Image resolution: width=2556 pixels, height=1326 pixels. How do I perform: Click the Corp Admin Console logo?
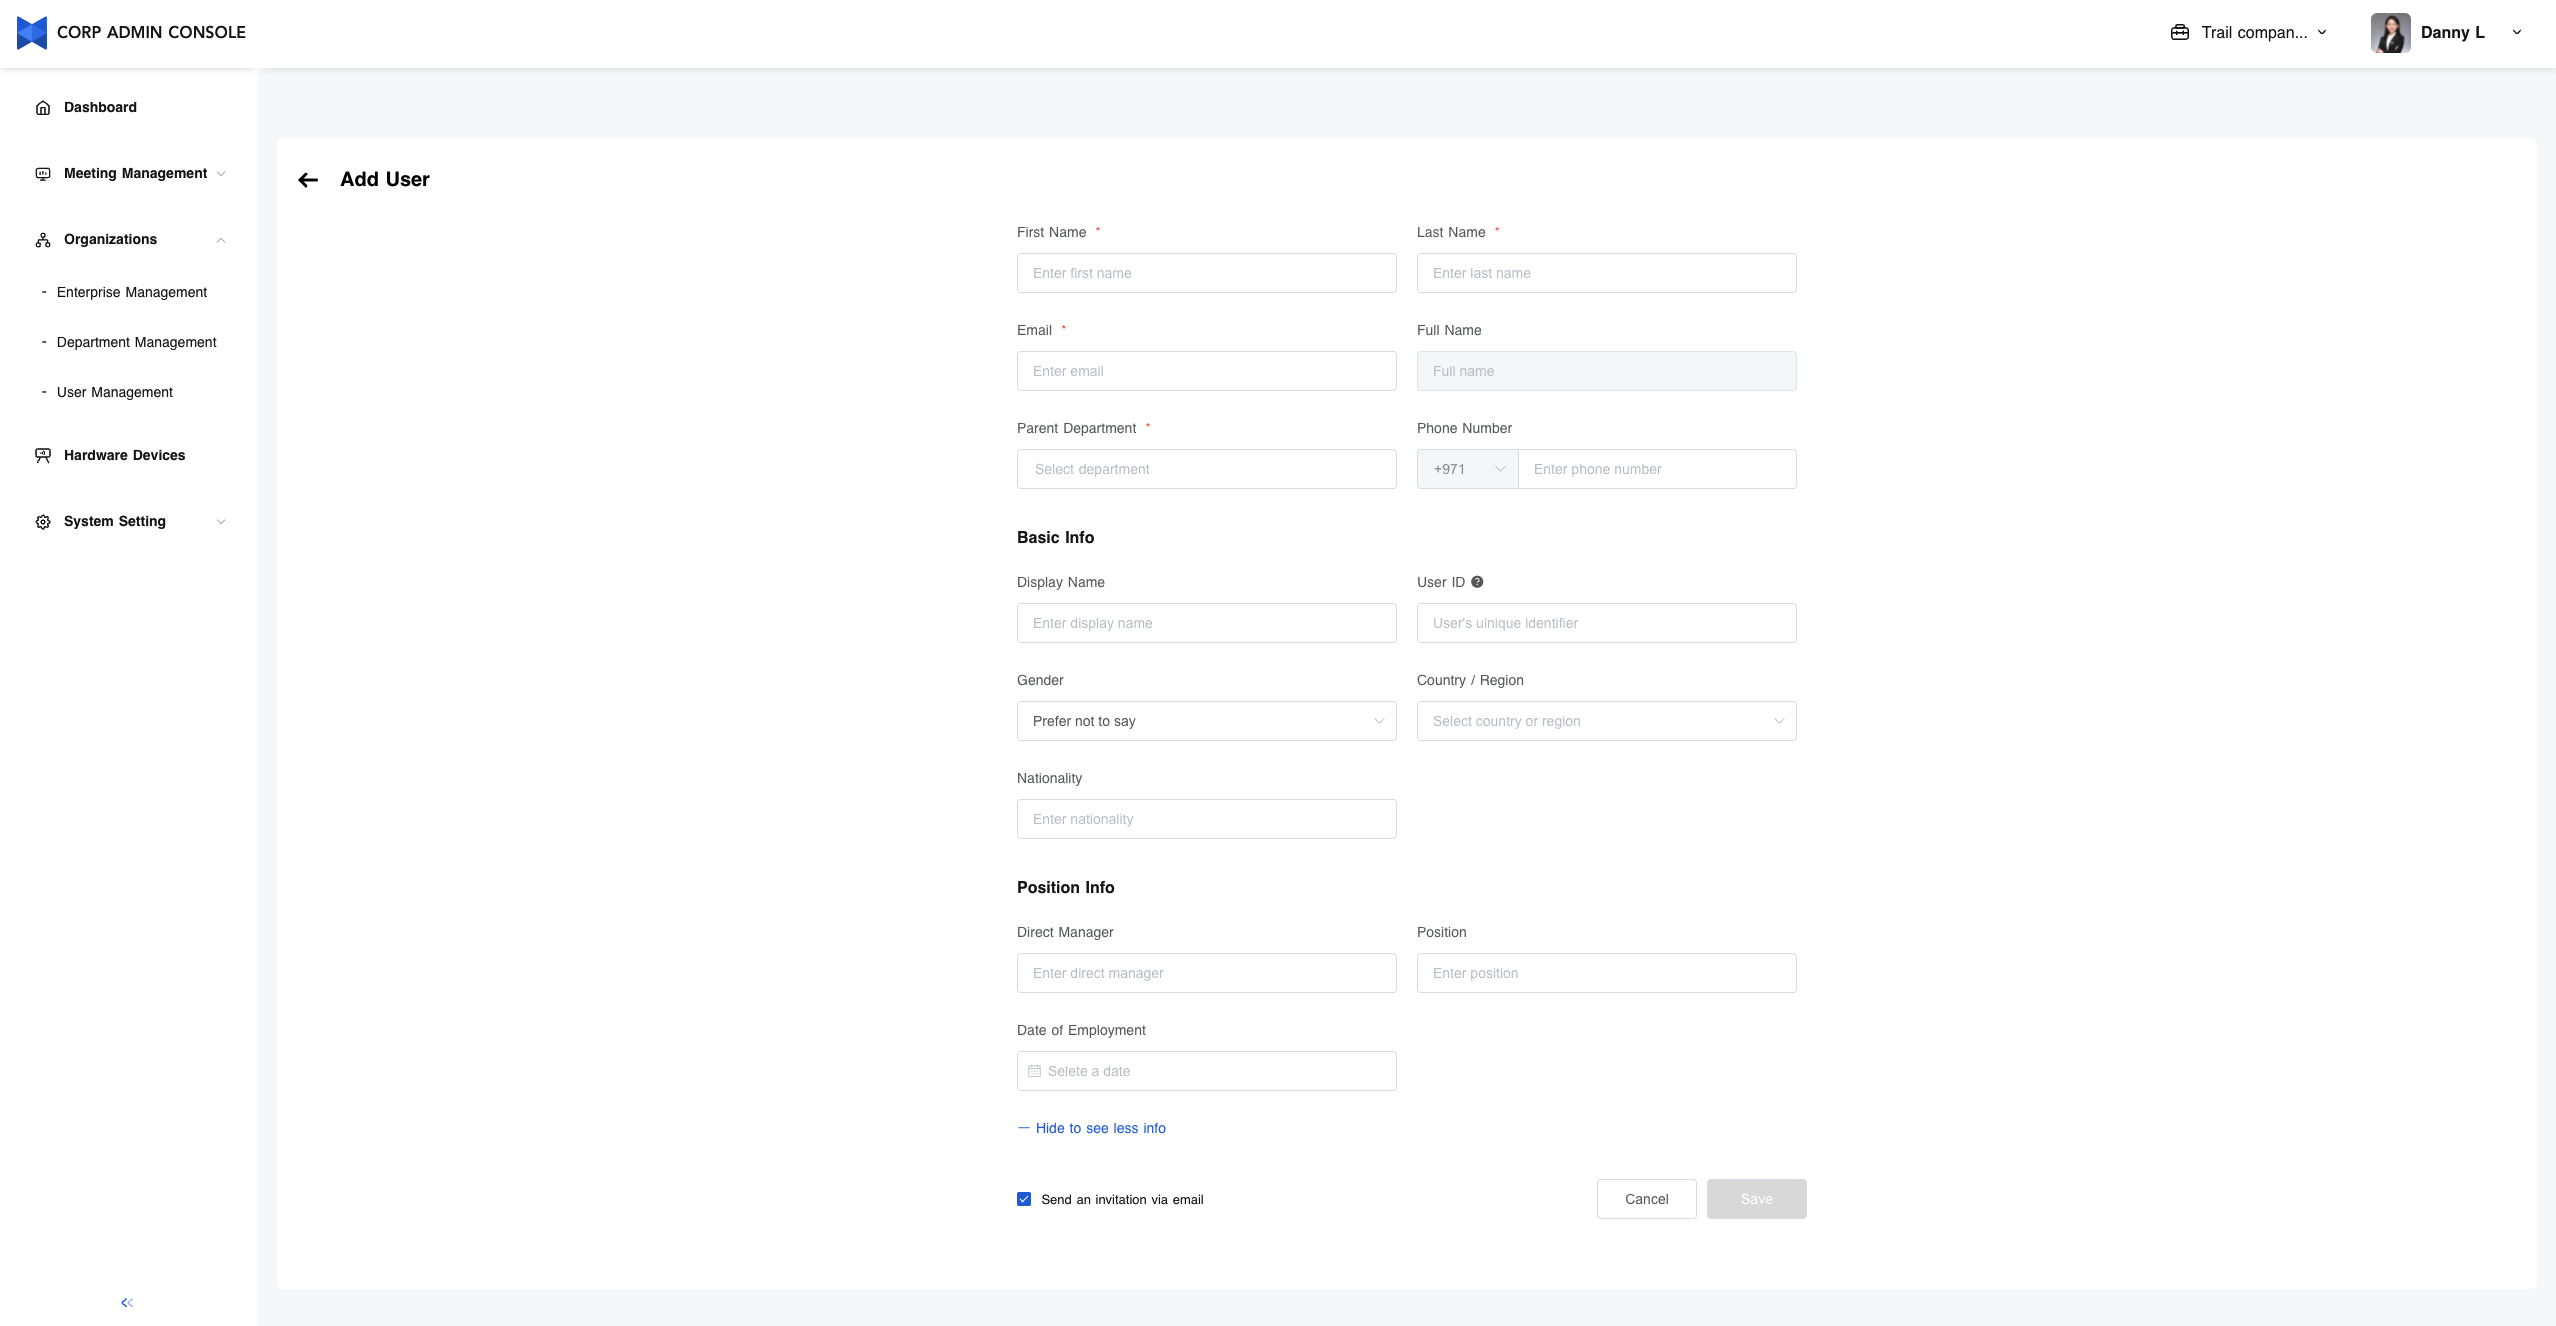coord(32,32)
